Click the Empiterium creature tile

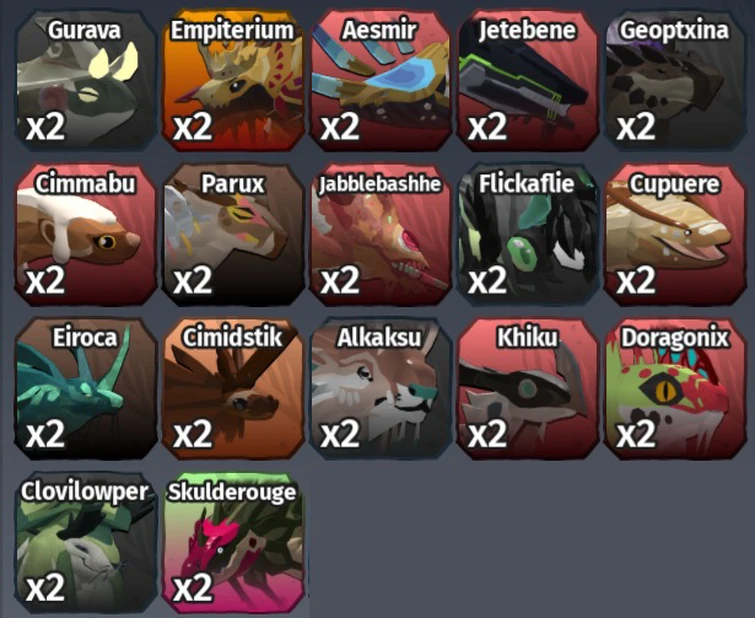pyautogui.click(x=234, y=80)
